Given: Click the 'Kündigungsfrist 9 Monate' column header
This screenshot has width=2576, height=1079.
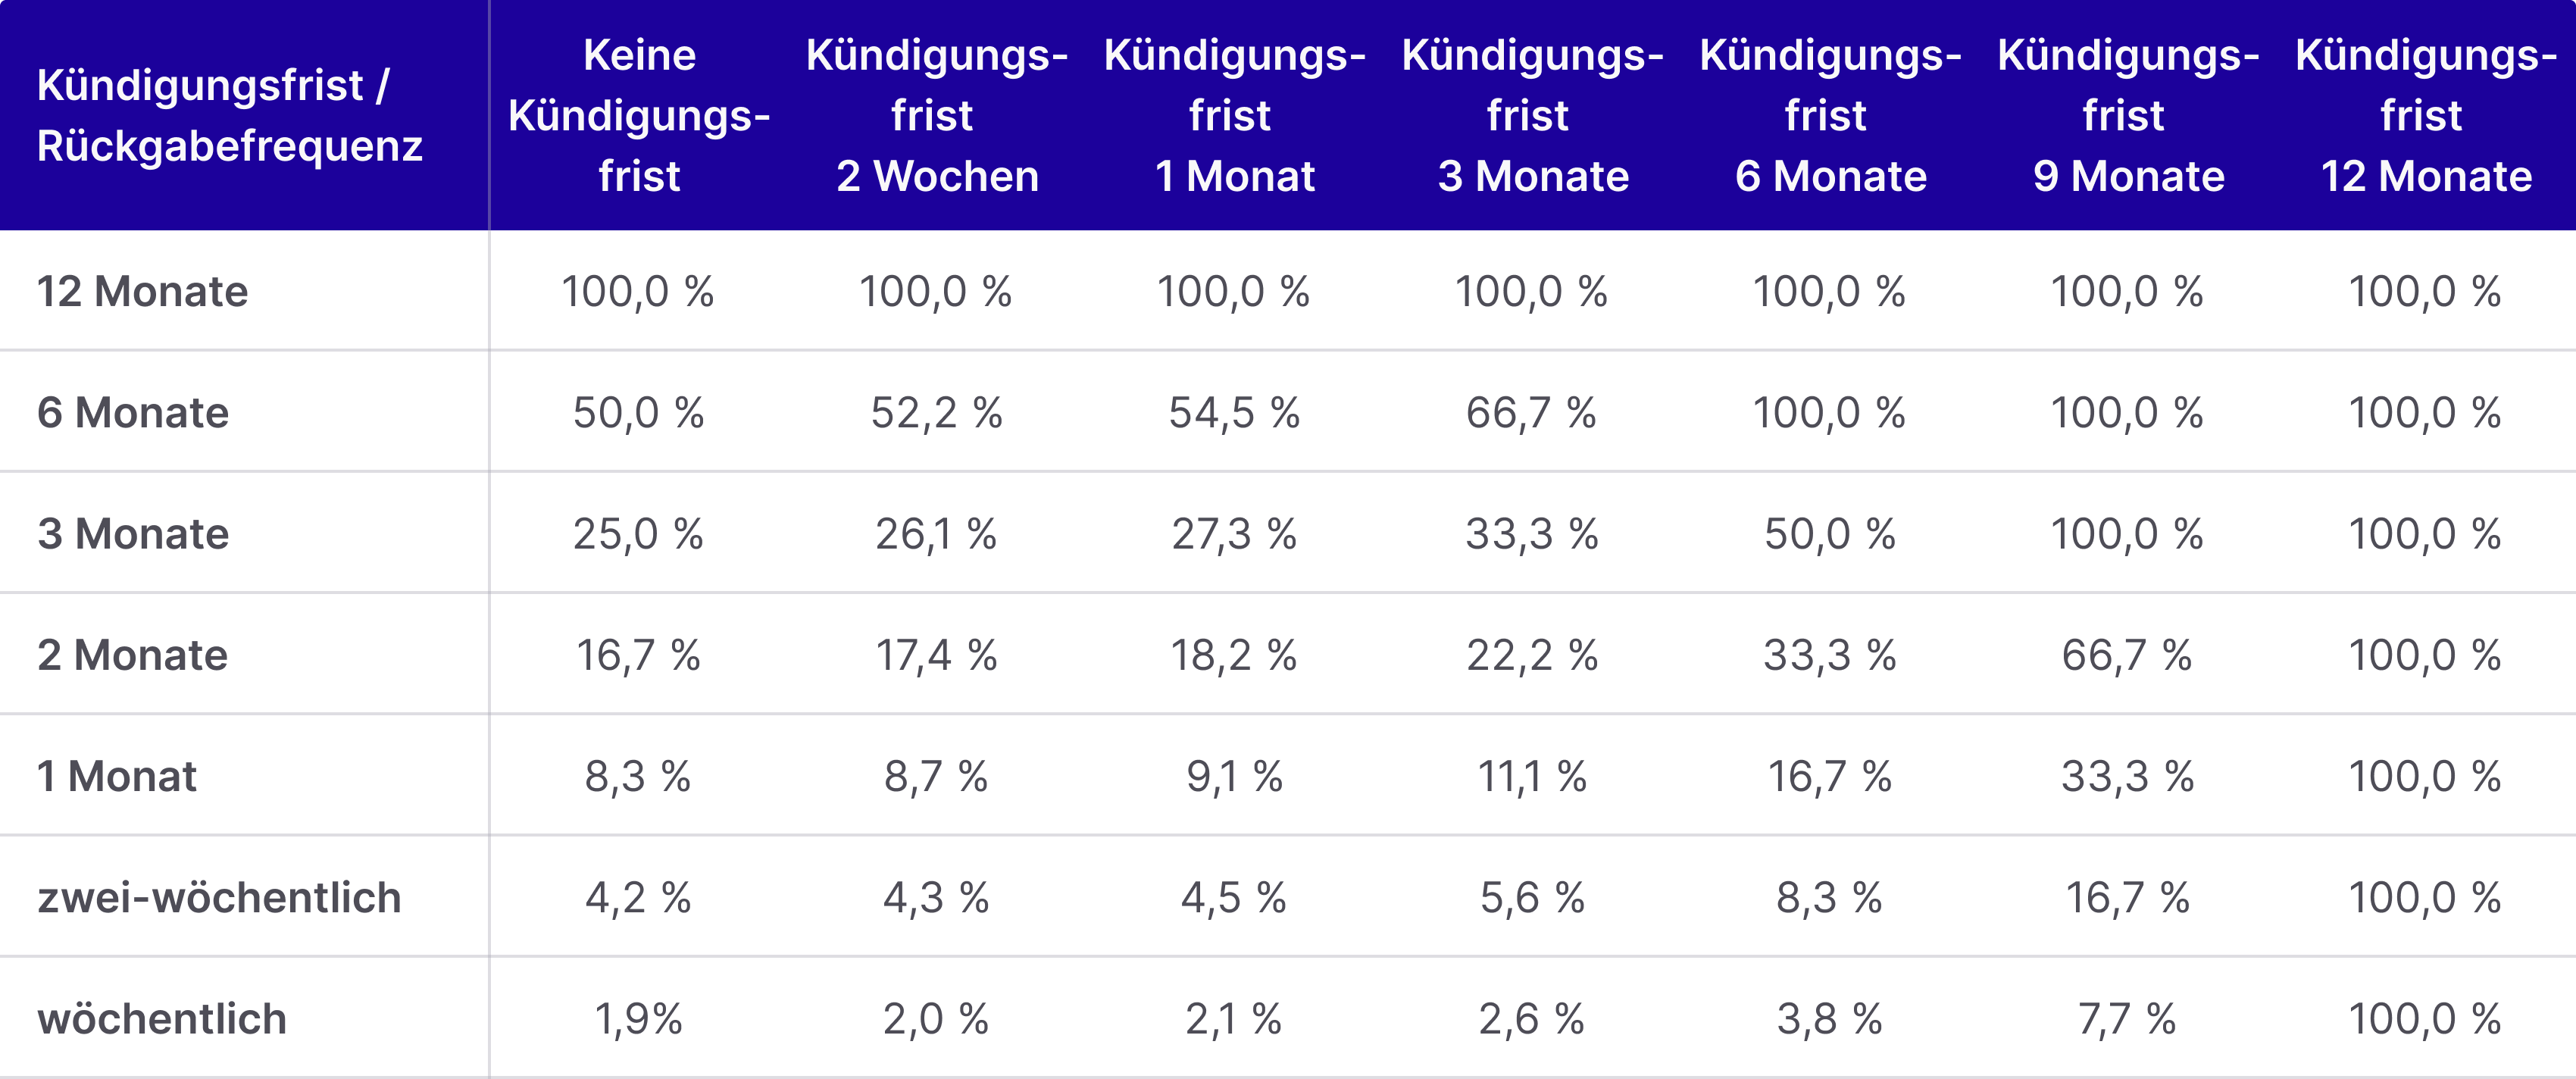Looking at the screenshot, I should tap(2128, 115).
